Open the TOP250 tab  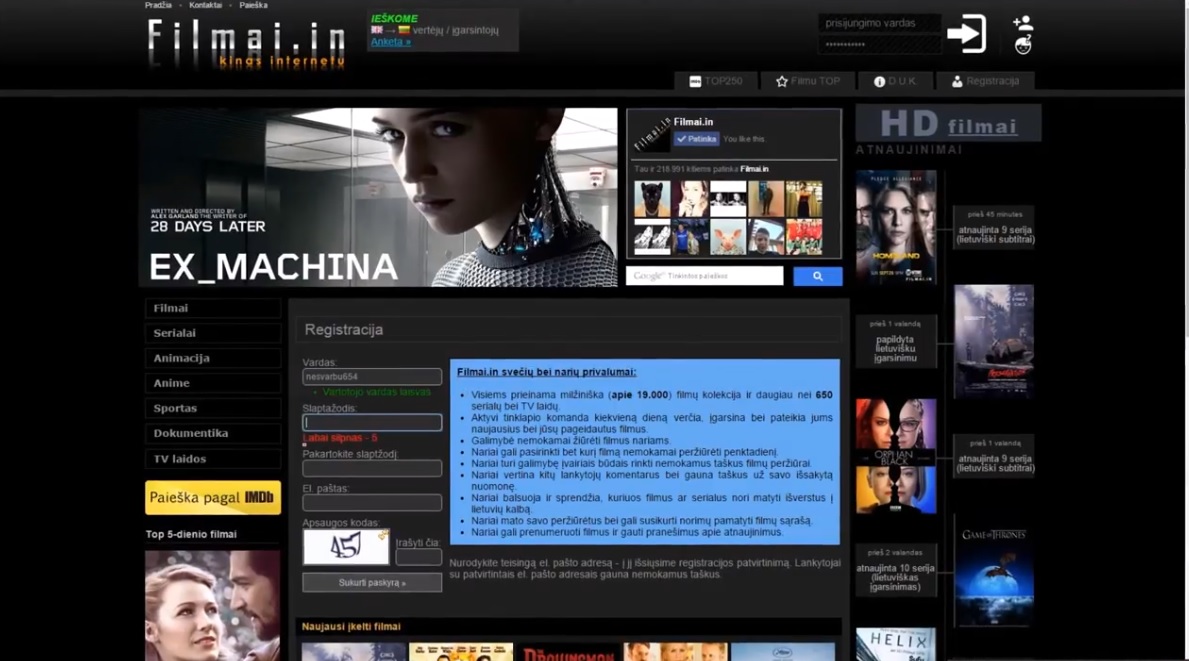(x=716, y=81)
